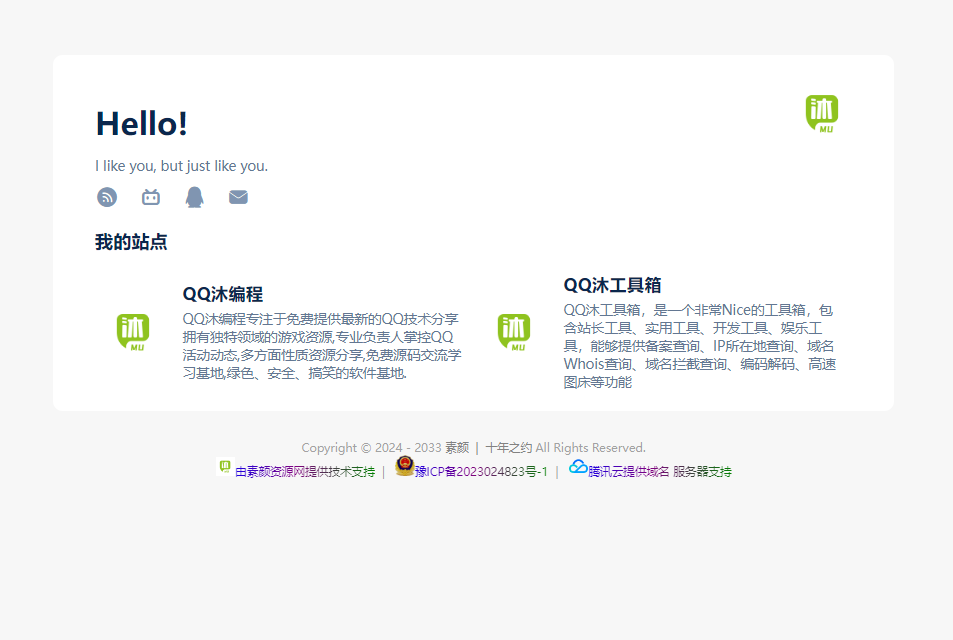Click the QQ沐编程 description paragraph
This screenshot has width=953, height=640.
coord(322,346)
